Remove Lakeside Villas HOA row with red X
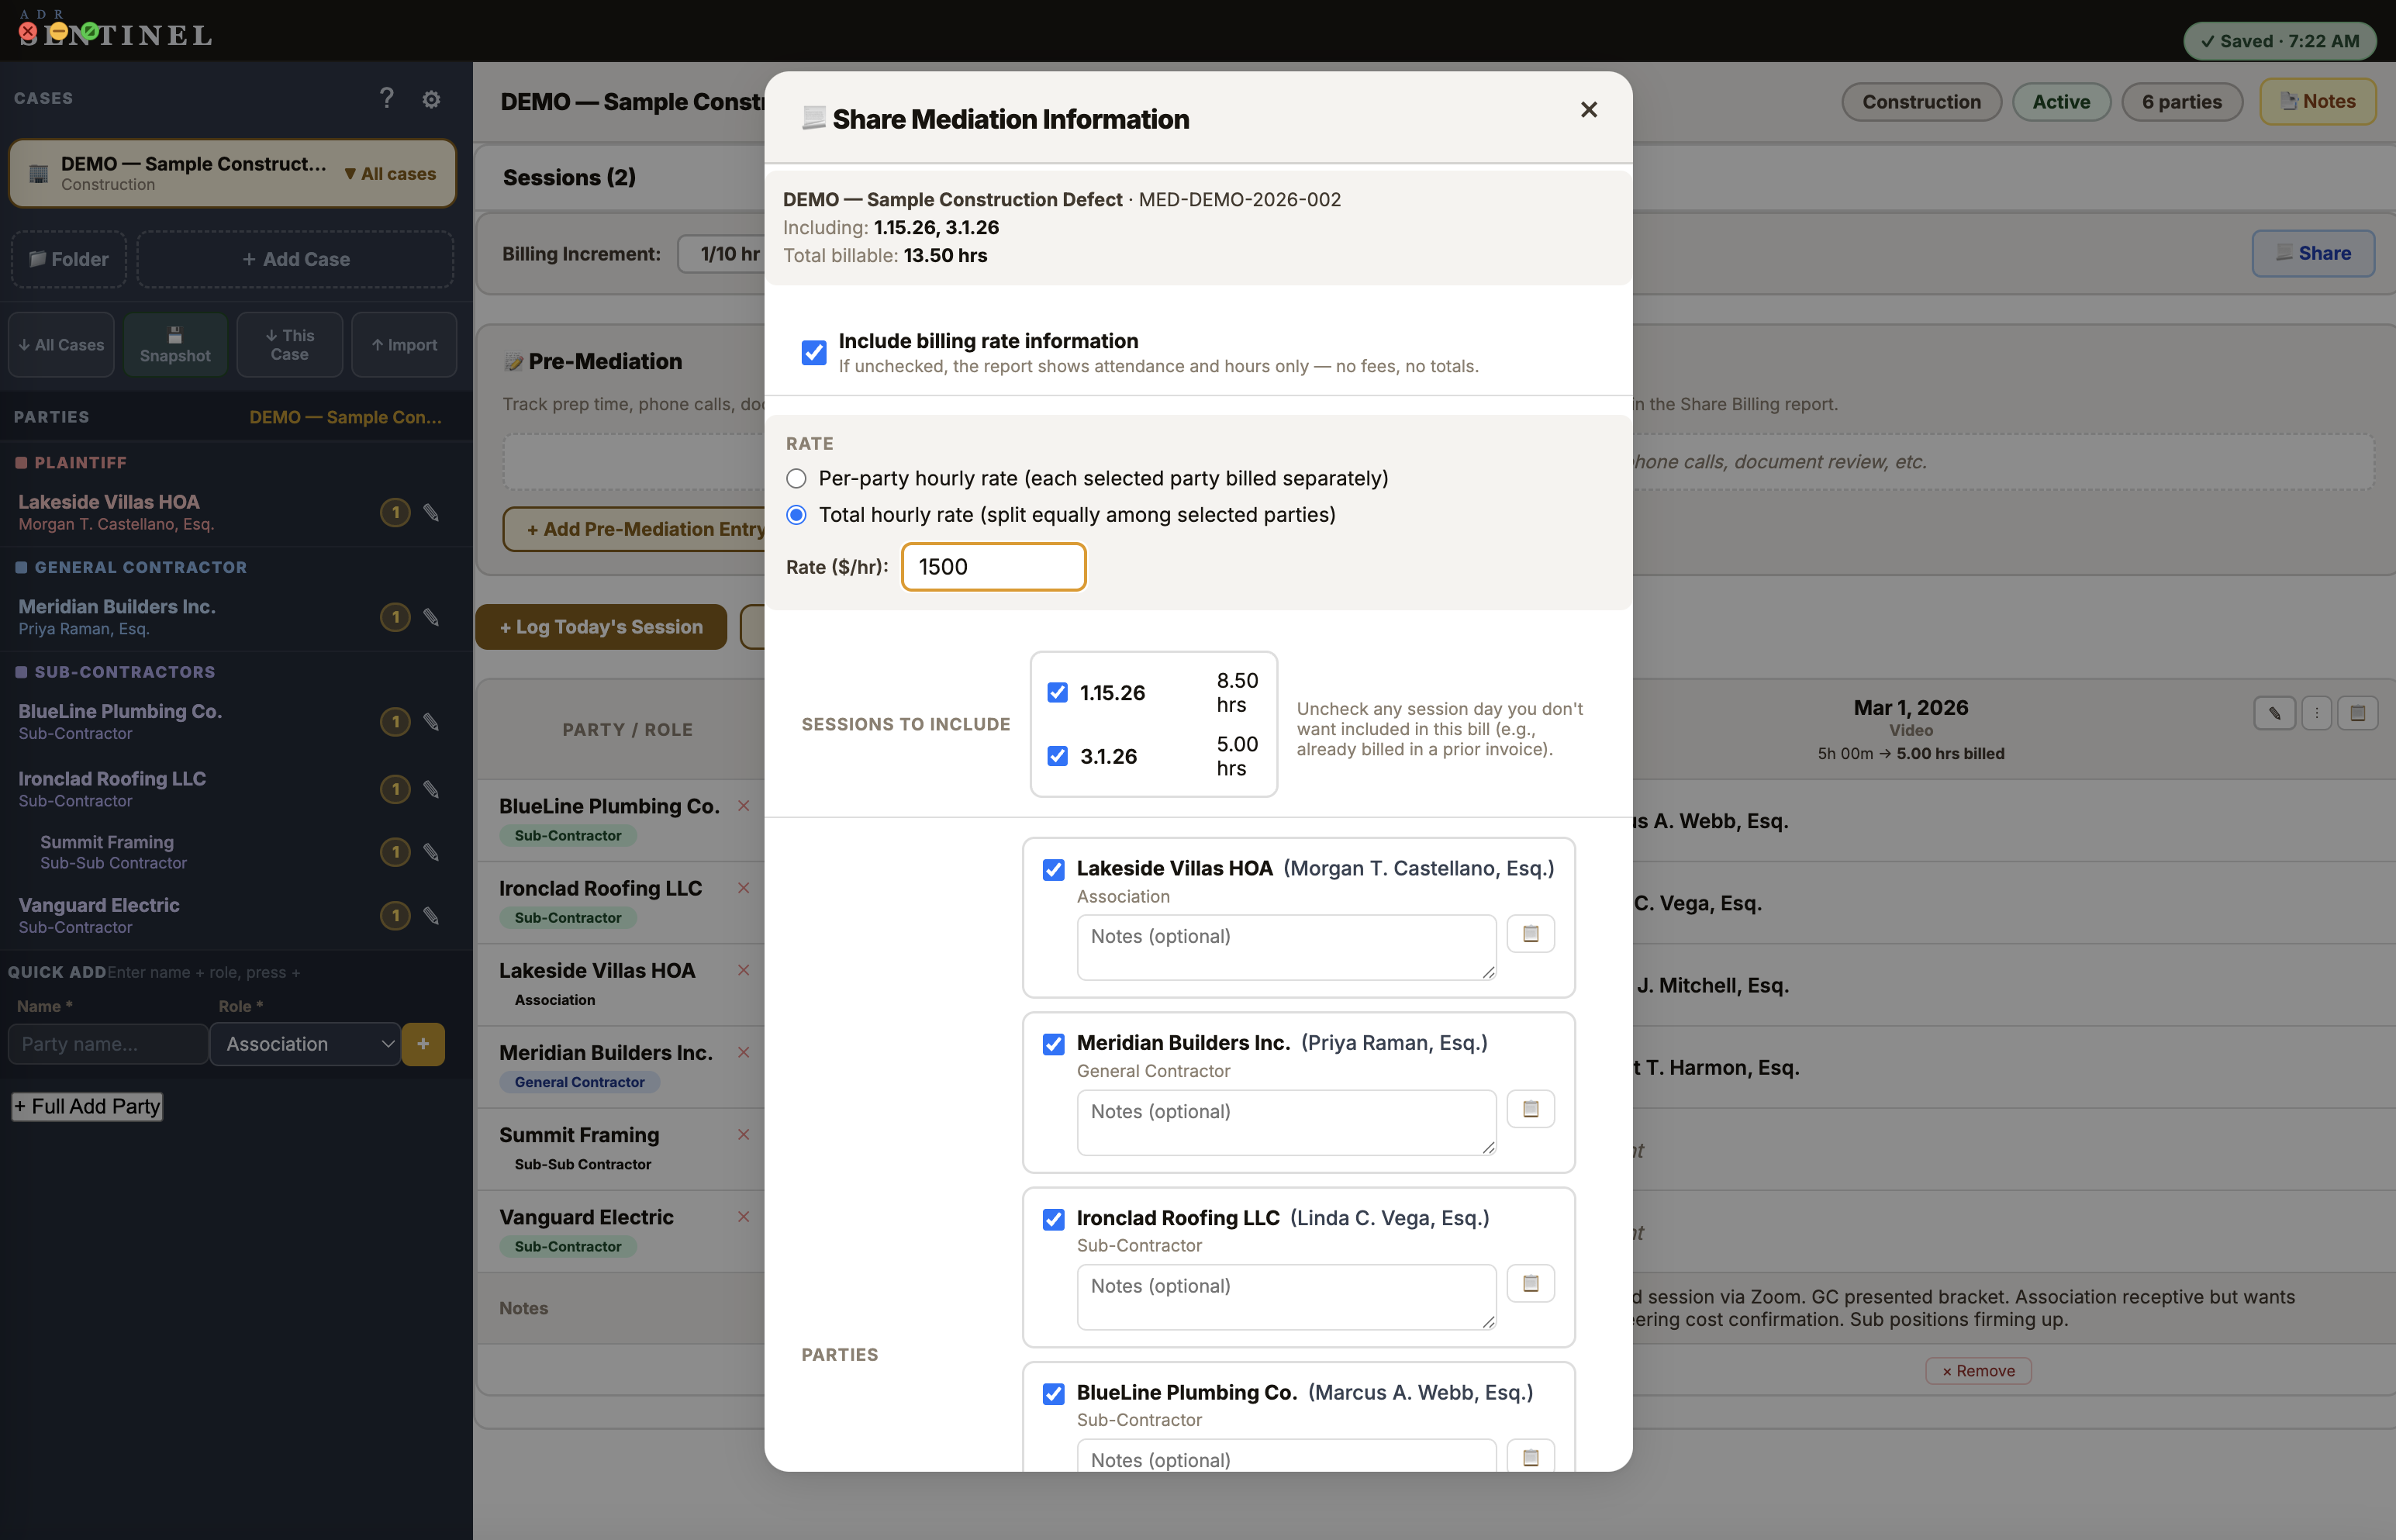Viewport: 2396px width, 1540px height. pos(743,970)
